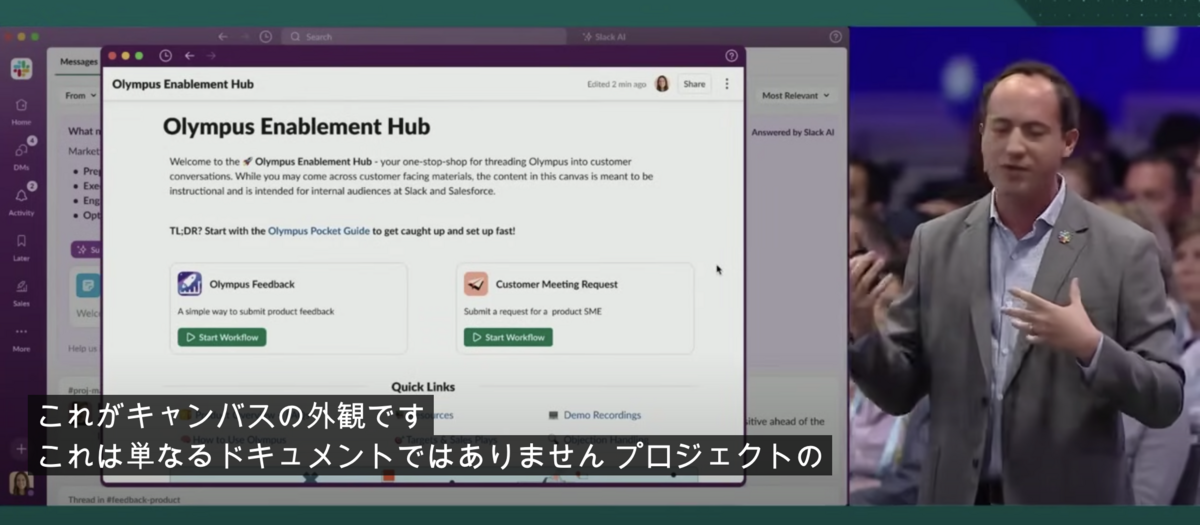Click the Olympus Feedback workflow icon
The height and width of the screenshot is (525, 1200).
pos(190,284)
